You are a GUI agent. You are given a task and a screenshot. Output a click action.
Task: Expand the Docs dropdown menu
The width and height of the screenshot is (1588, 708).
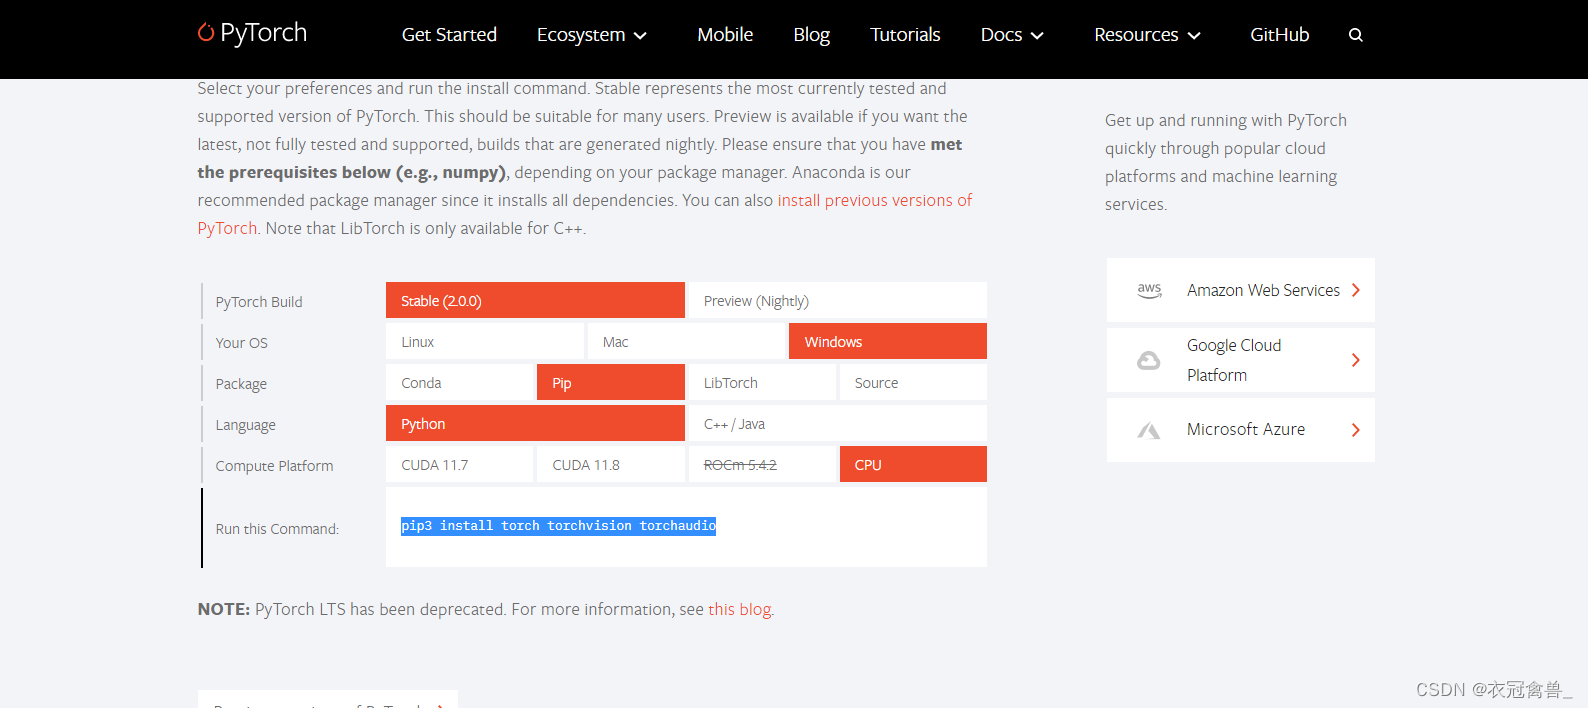point(1012,35)
